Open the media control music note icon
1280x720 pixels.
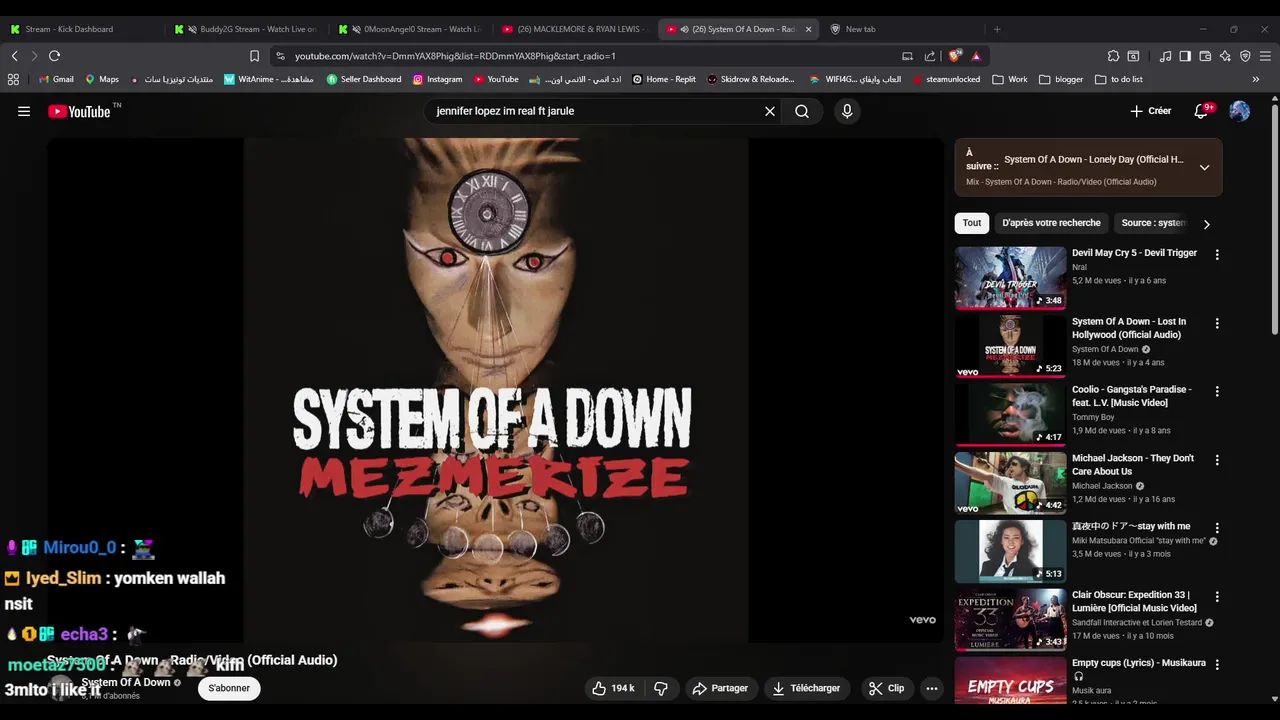(x=1165, y=56)
